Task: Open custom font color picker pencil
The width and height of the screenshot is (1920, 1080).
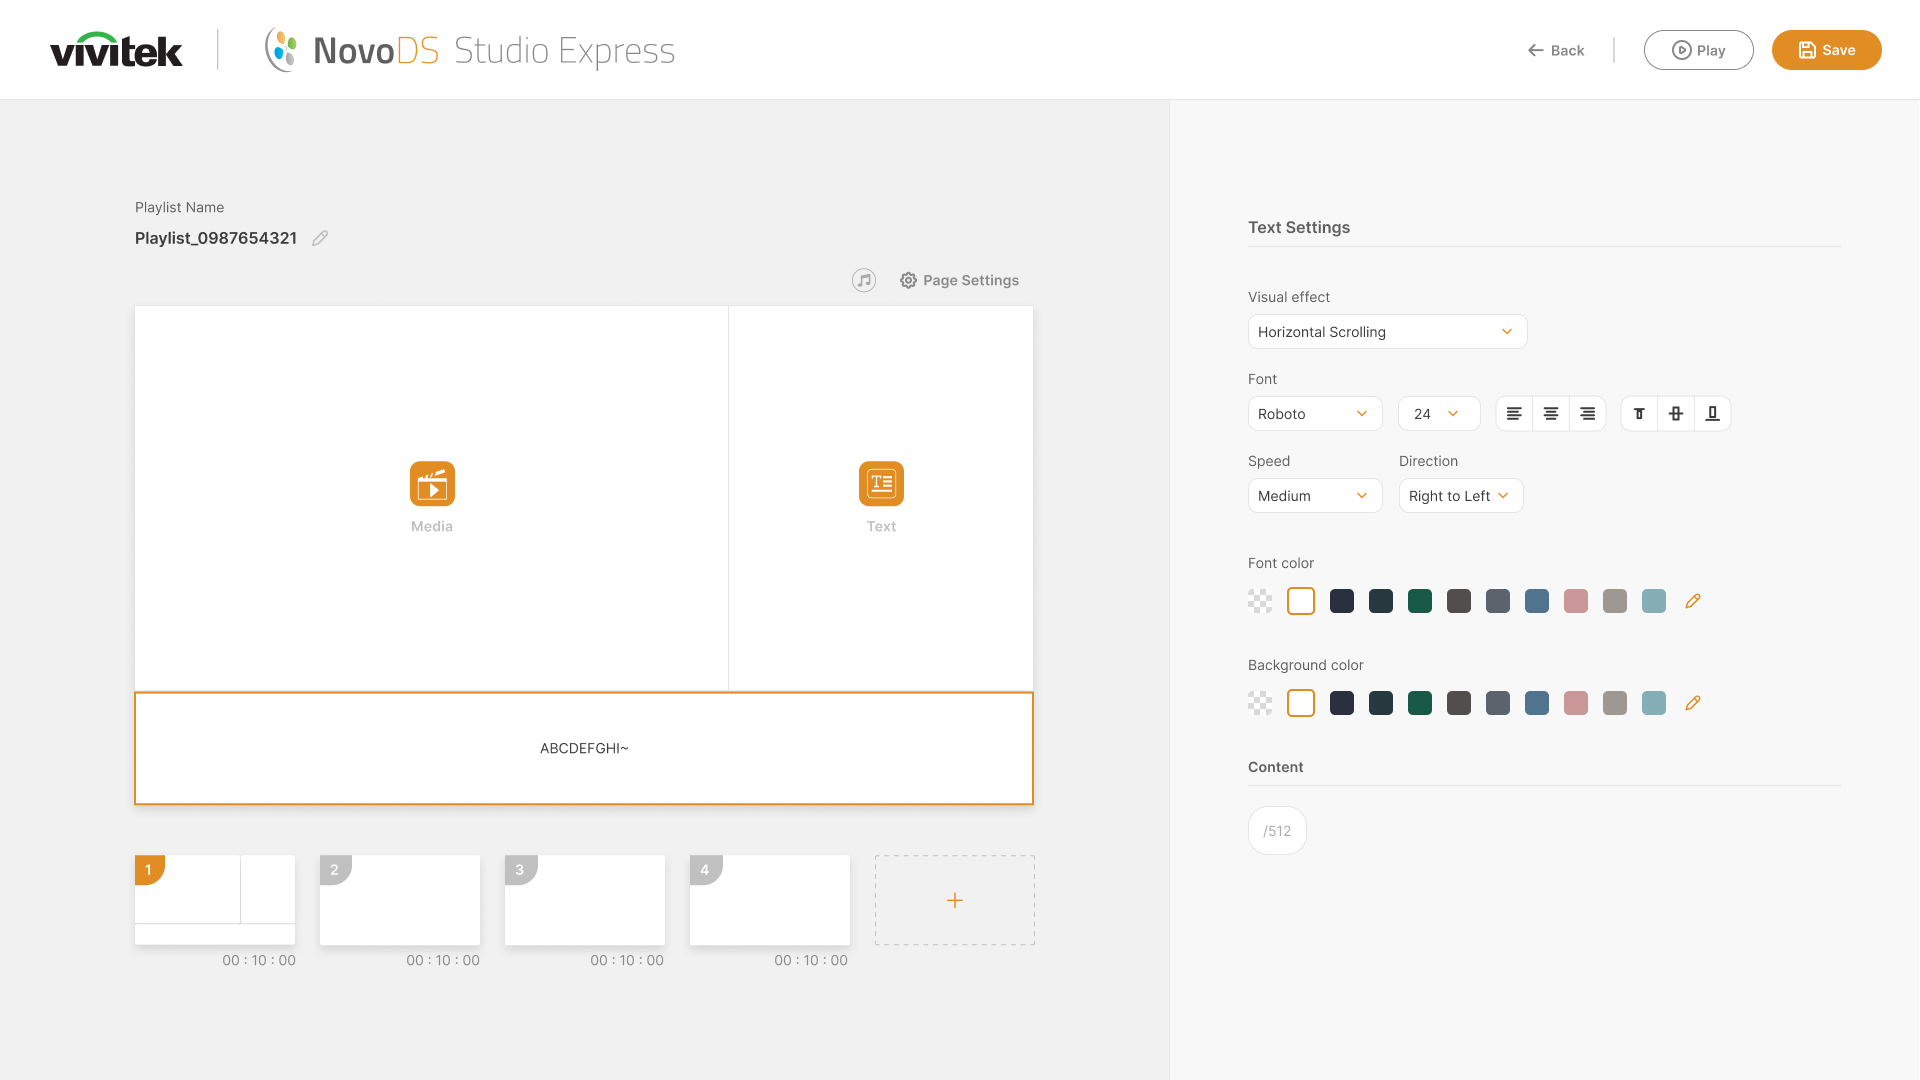Action: (1693, 601)
